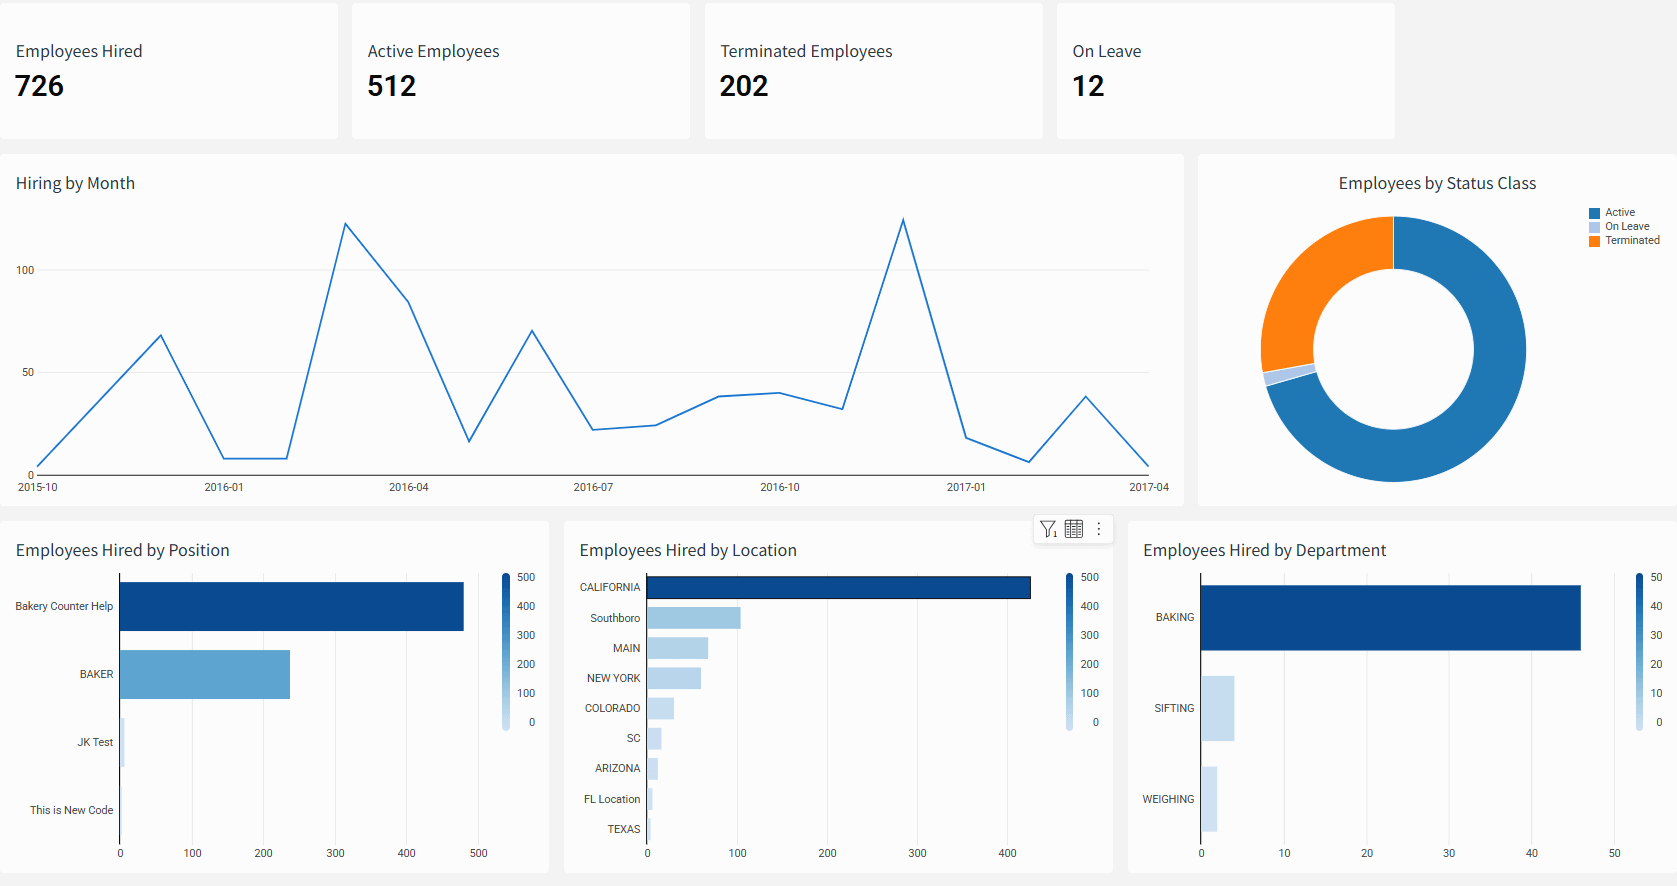Click the SIFTING department bar

click(1217, 708)
